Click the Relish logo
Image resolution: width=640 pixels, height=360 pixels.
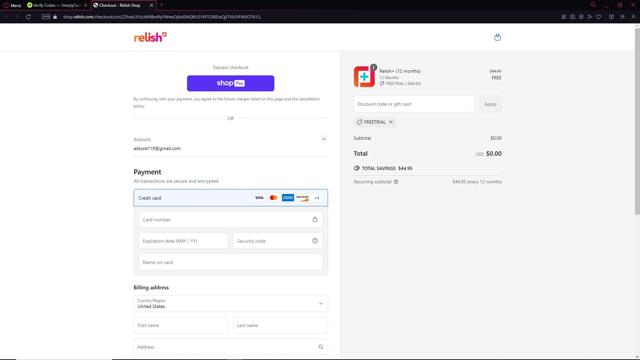click(x=150, y=37)
